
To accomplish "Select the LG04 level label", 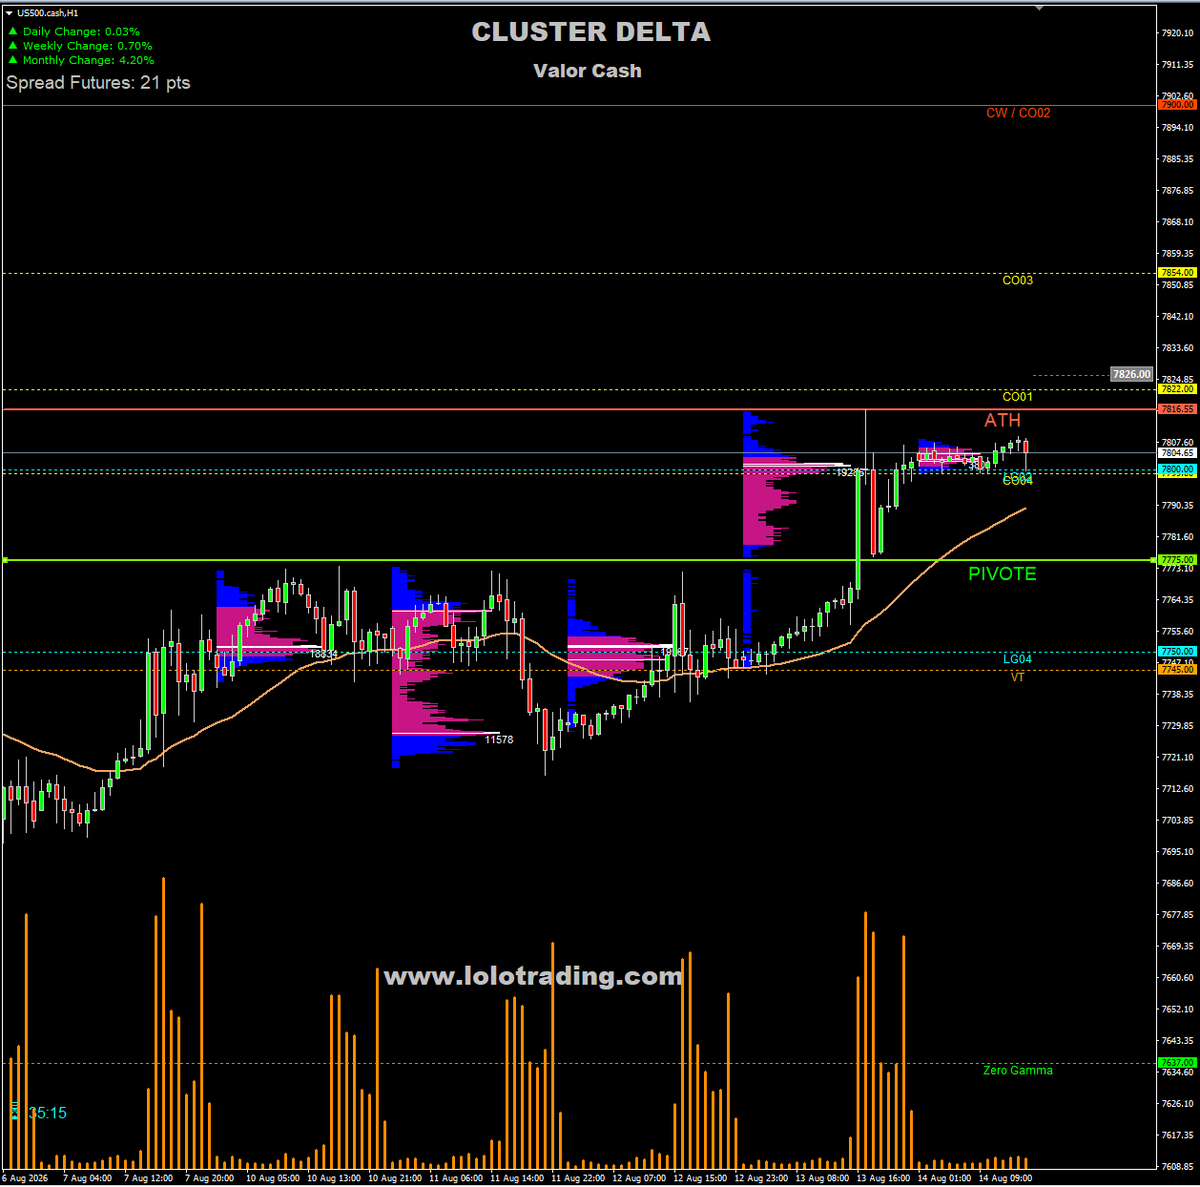I will tap(1018, 659).
